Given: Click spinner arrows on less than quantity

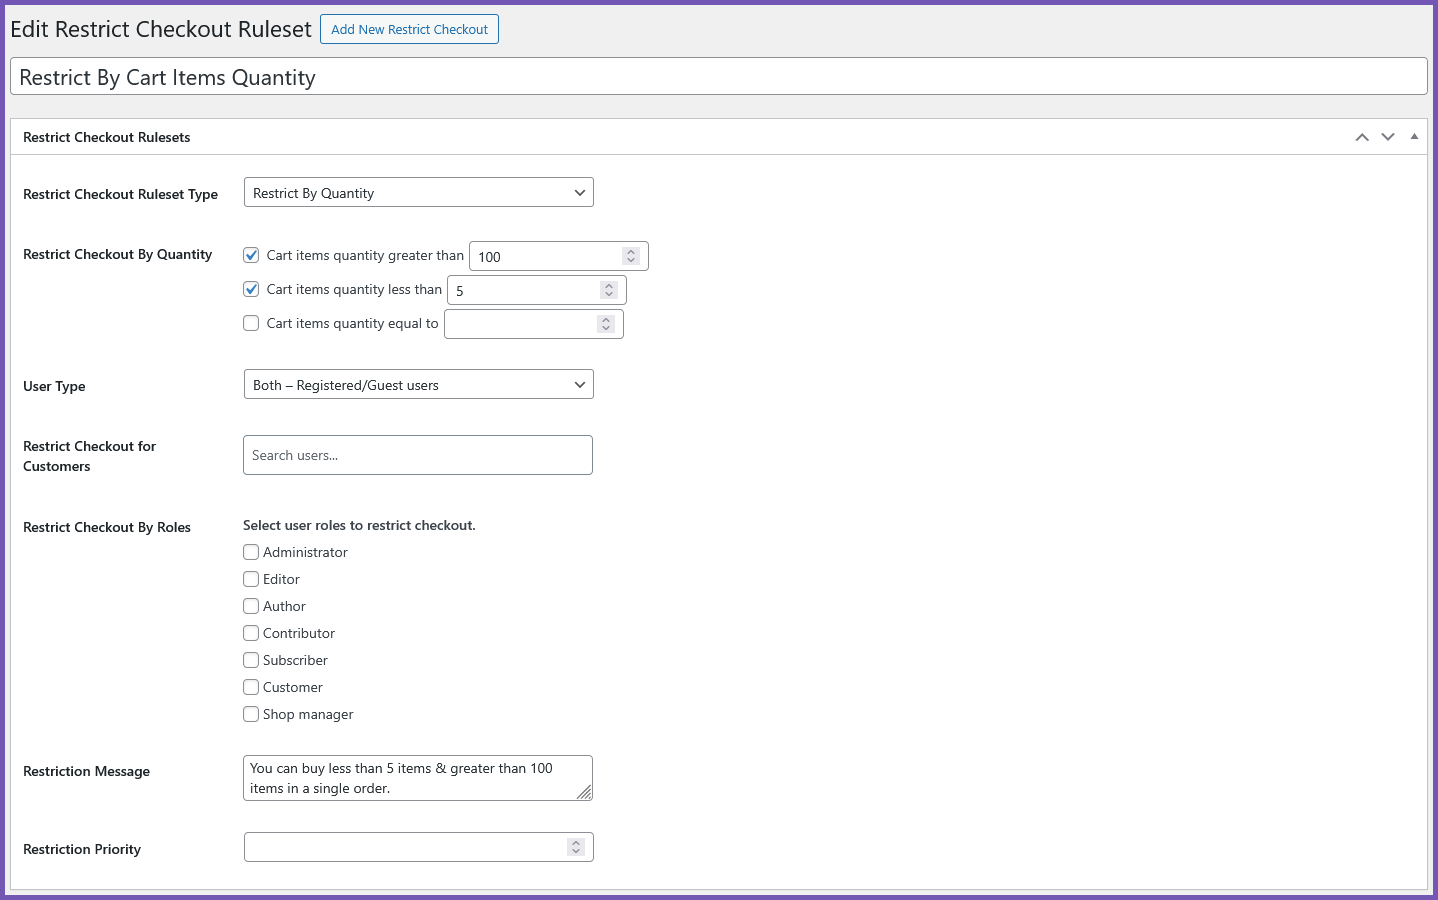Looking at the screenshot, I should (609, 290).
